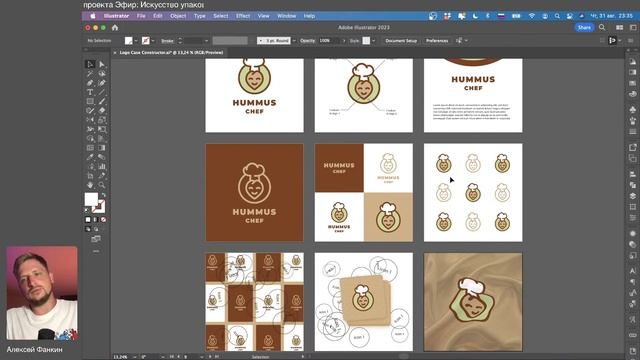Select the Line Segment tool
This screenshot has height=360, width=640.
(x=102, y=92)
